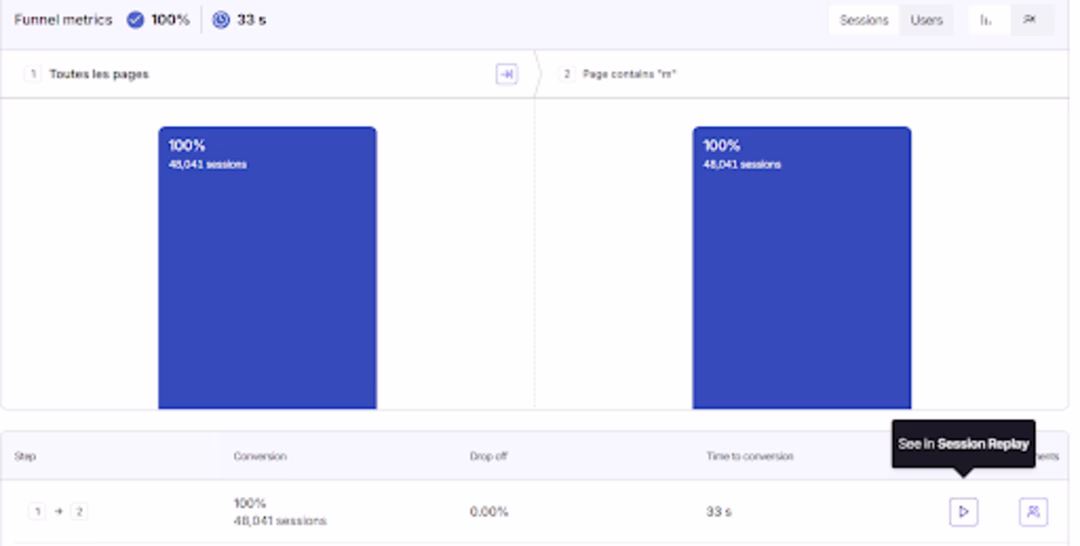The width and height of the screenshot is (1080, 546).
Task: Switch the funnel view to Users
Action: (x=926, y=20)
